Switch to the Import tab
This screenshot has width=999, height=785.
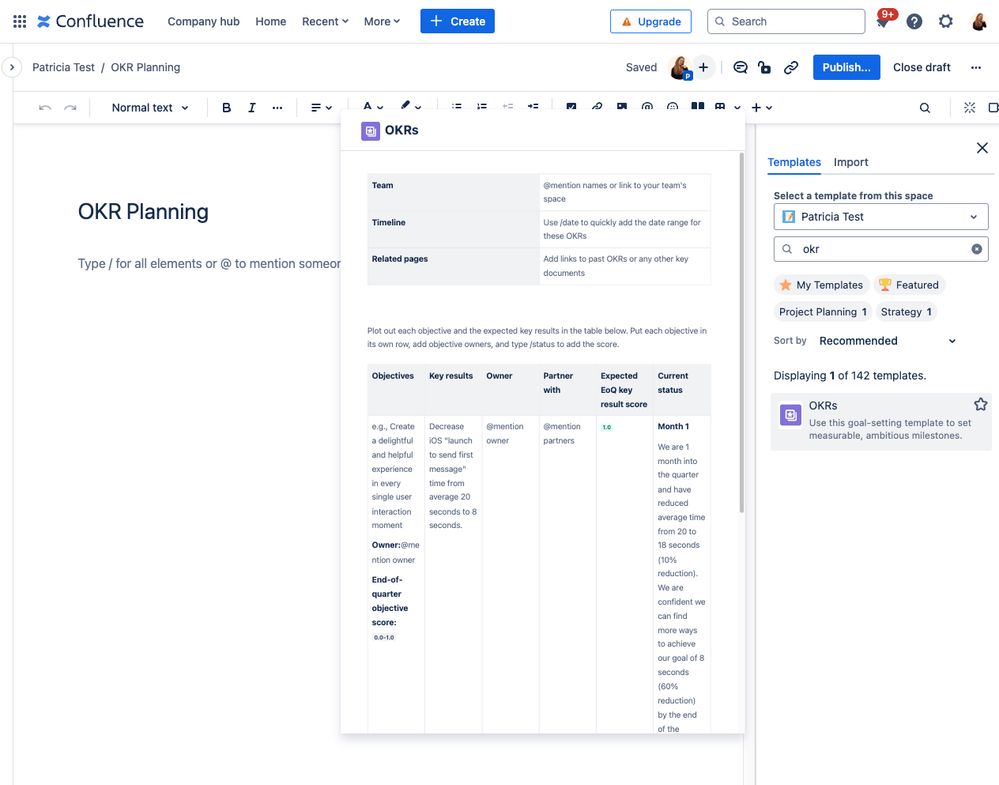click(x=851, y=162)
